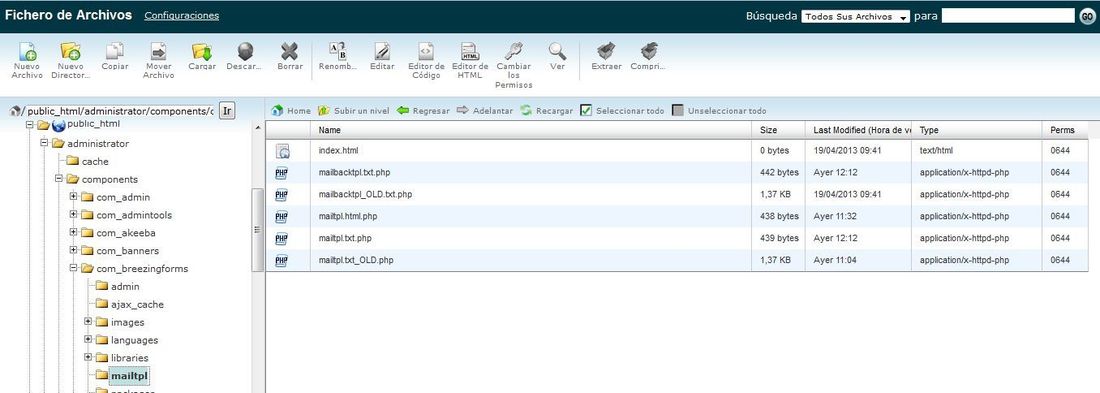Click the Renombrar icon
1100x393 pixels.
click(337, 51)
